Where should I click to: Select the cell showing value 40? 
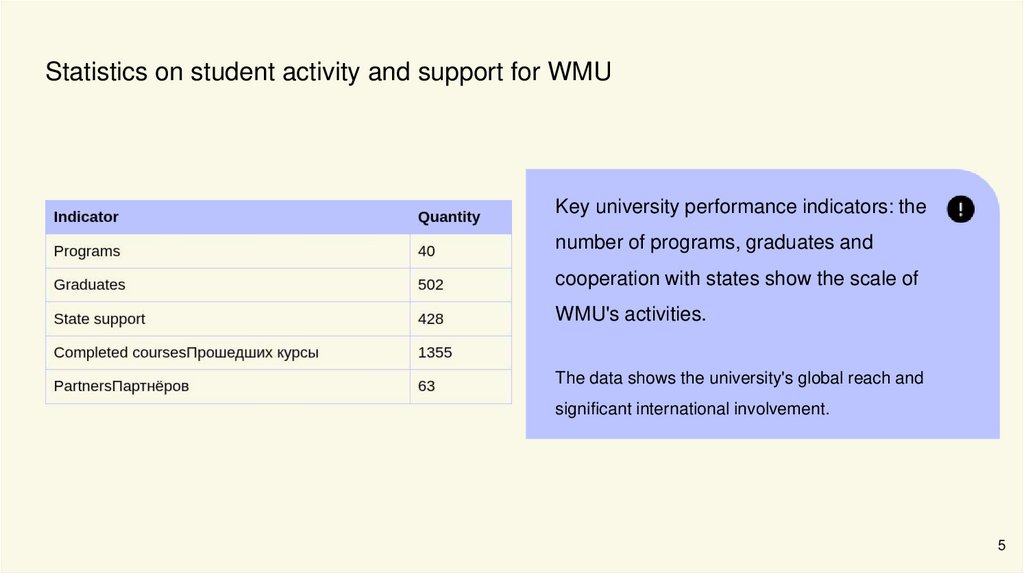coord(427,251)
